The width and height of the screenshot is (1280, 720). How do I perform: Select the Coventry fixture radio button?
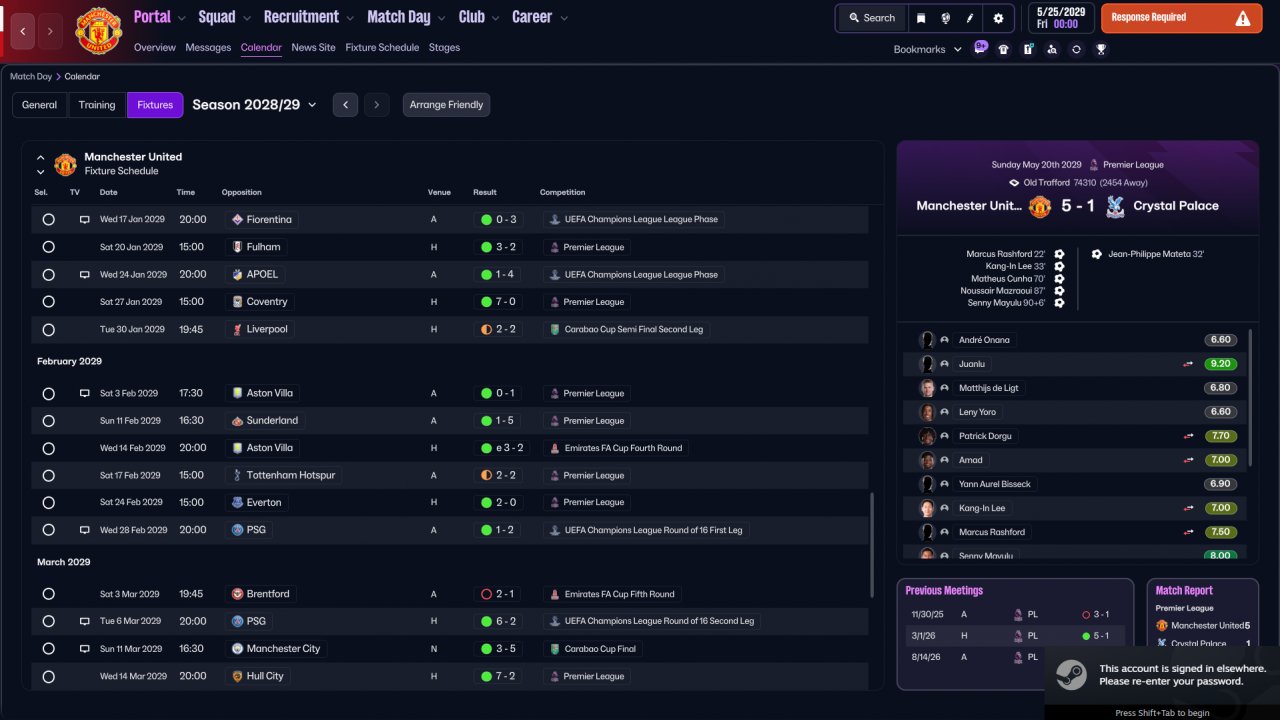[x=48, y=302]
